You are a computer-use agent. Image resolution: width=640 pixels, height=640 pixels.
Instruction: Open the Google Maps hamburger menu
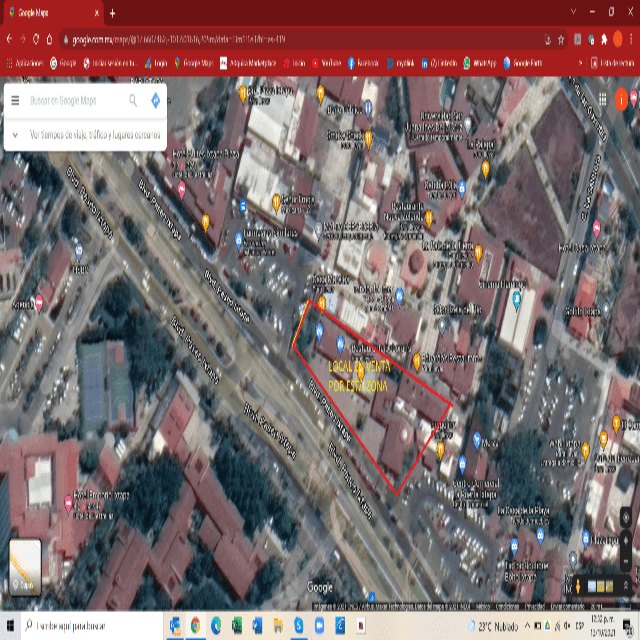(16, 101)
